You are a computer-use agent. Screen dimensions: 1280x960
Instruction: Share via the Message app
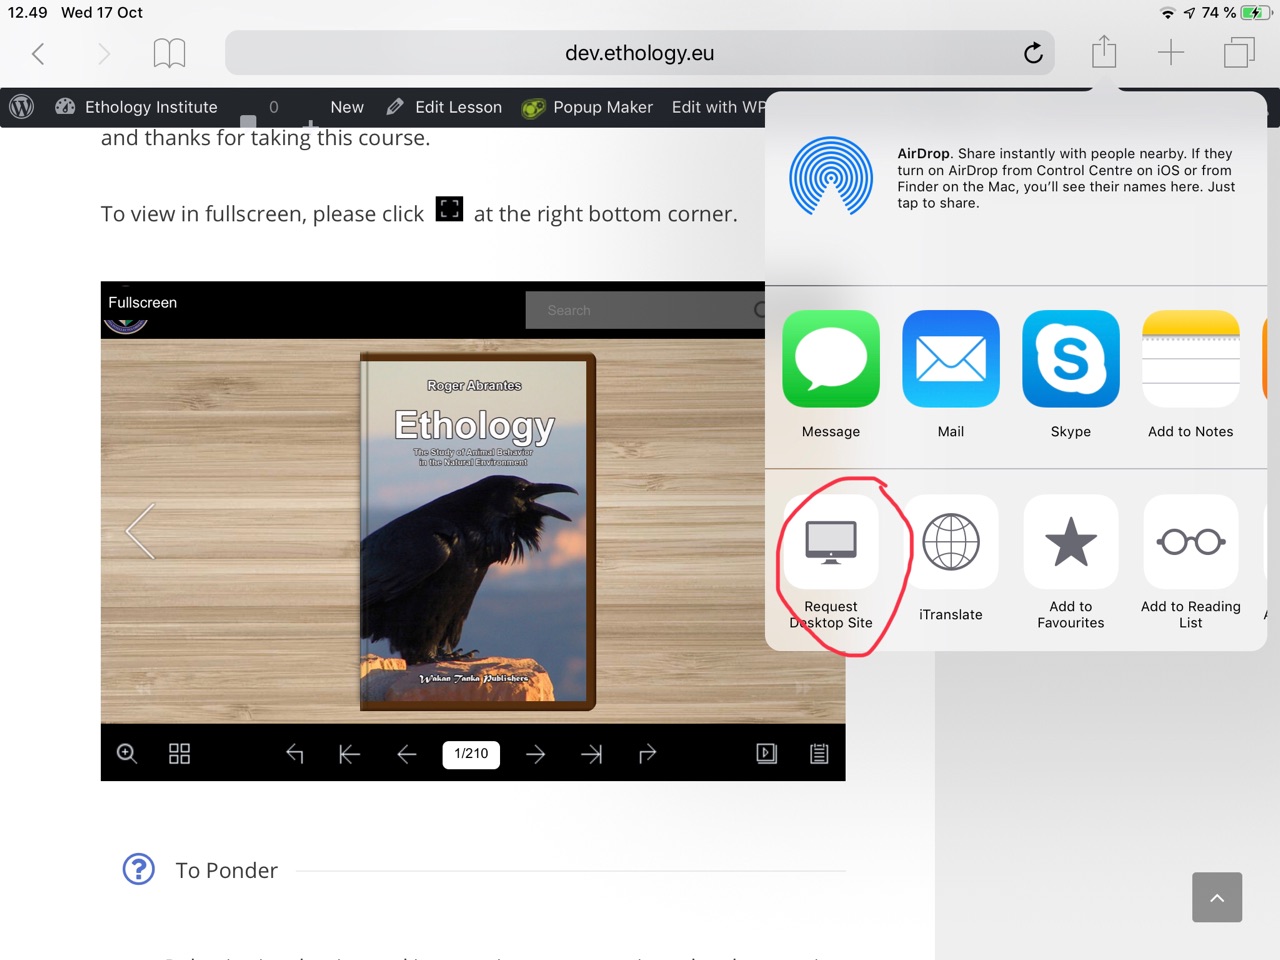coord(831,374)
